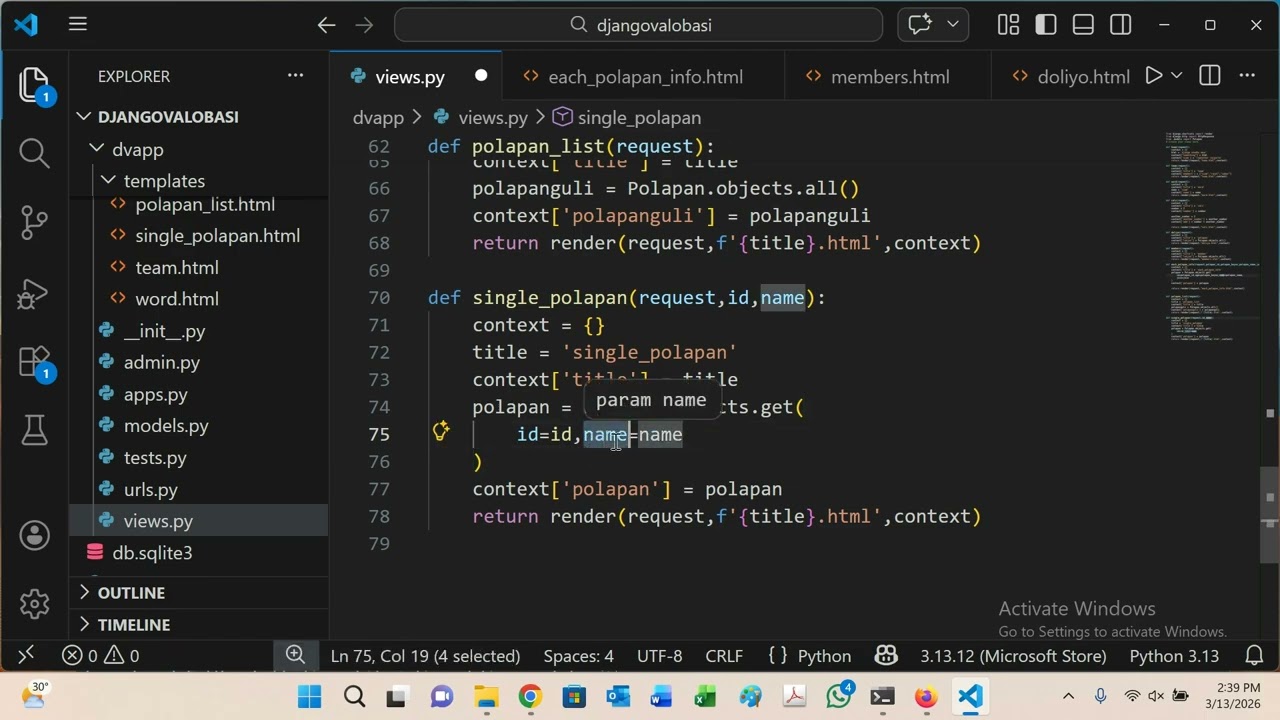Open urls.py in the explorer
The image size is (1280, 720).
(150, 489)
